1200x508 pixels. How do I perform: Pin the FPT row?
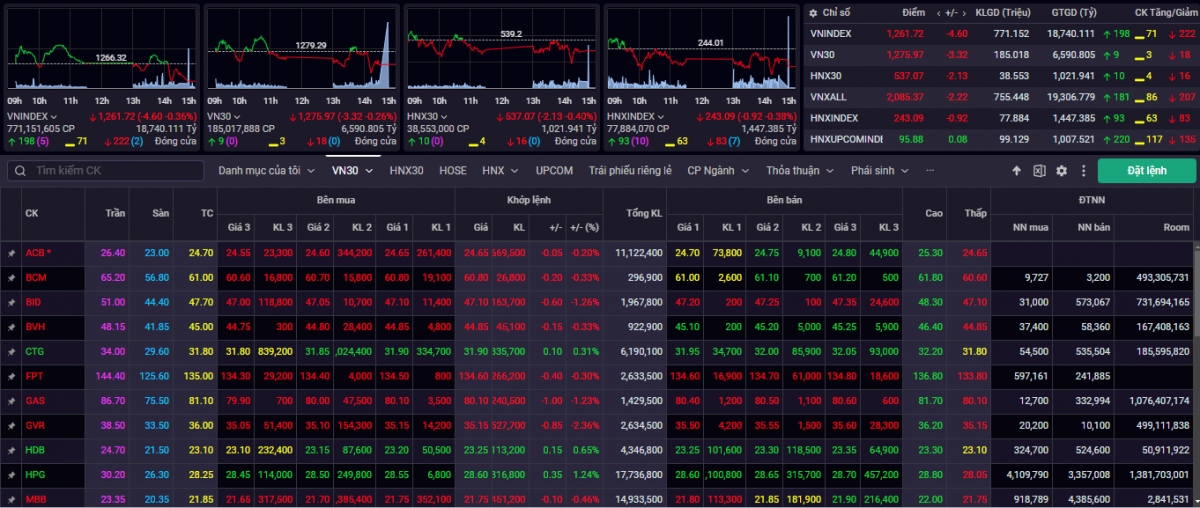11,376
